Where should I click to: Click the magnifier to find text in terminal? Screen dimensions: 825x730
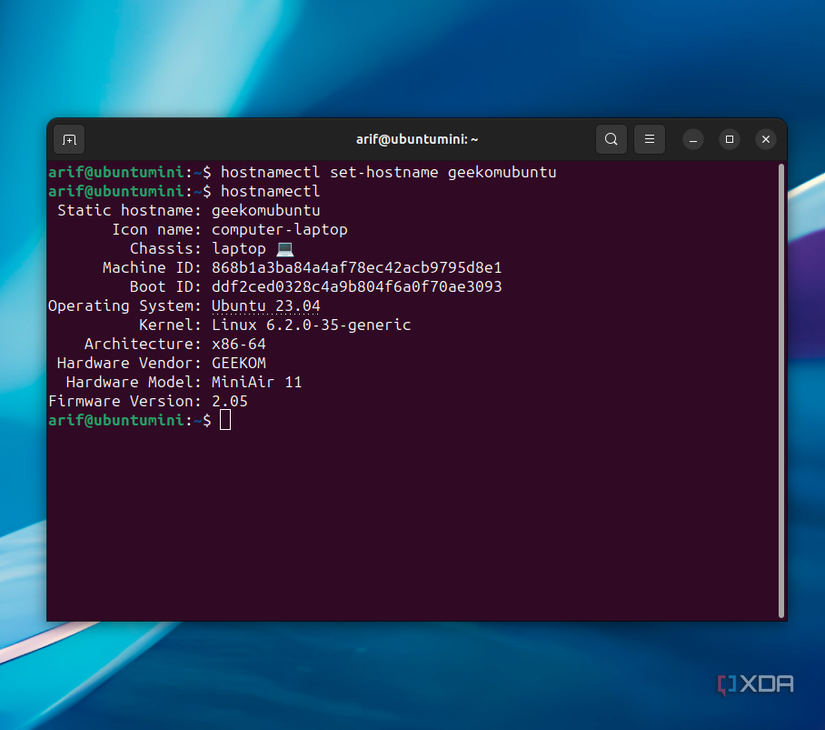611,139
